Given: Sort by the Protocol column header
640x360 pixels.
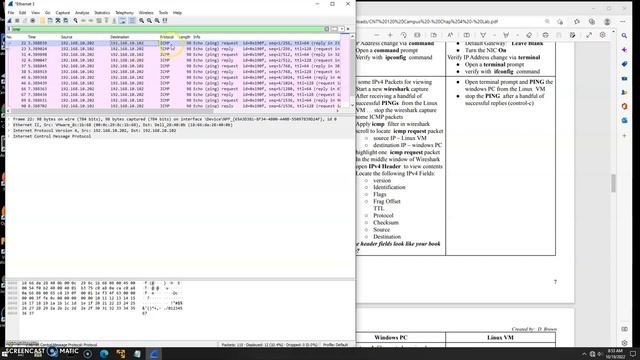Looking at the screenshot, I should pos(167,37).
